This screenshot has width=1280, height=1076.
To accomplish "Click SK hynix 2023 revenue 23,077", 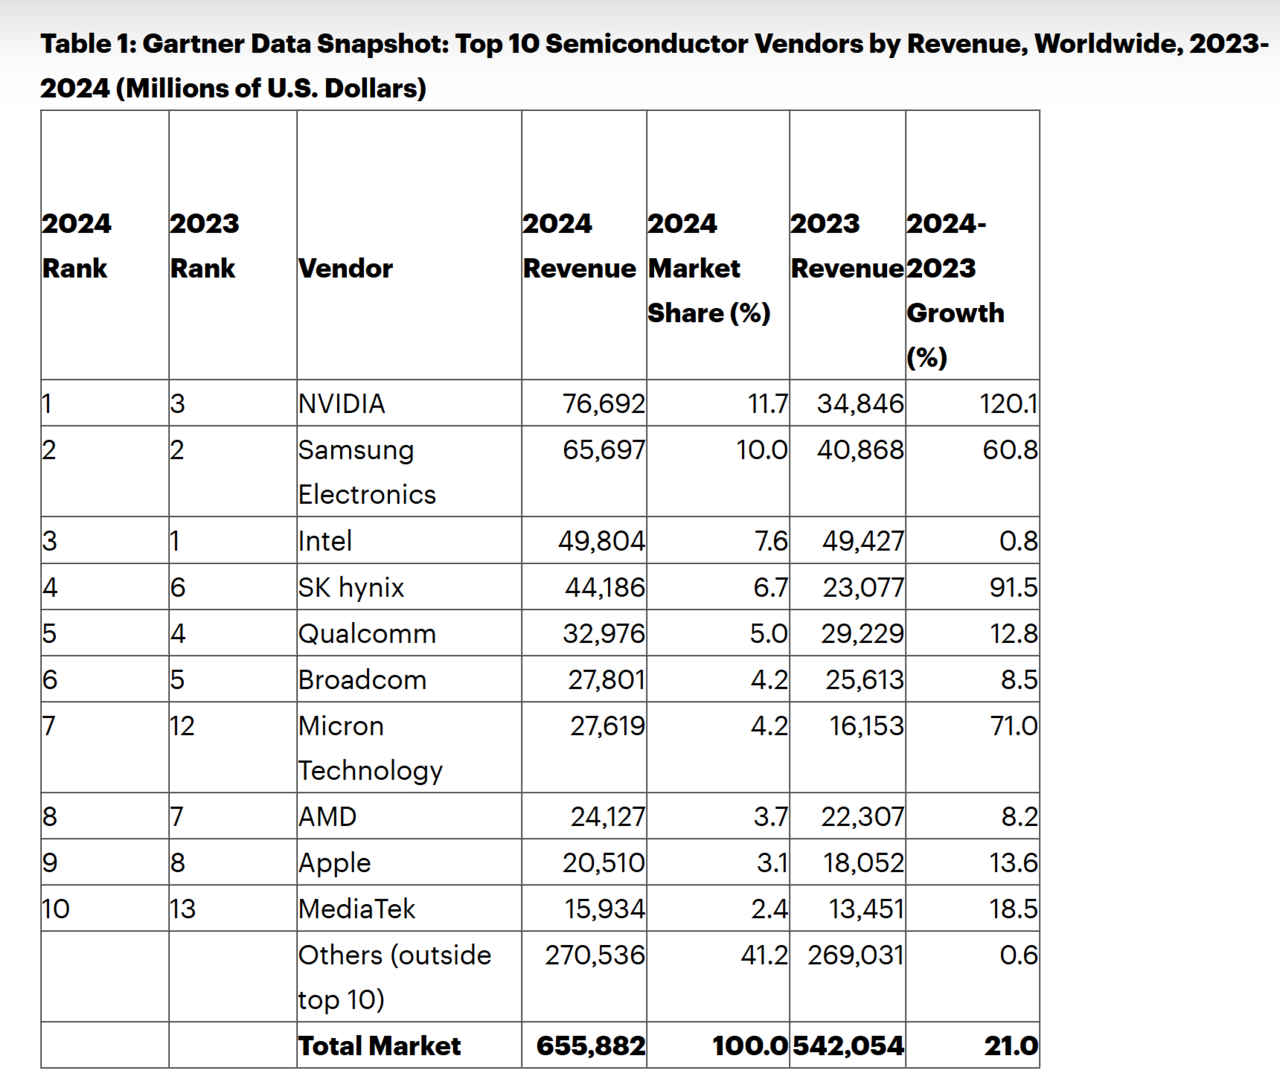I will 864,587.
